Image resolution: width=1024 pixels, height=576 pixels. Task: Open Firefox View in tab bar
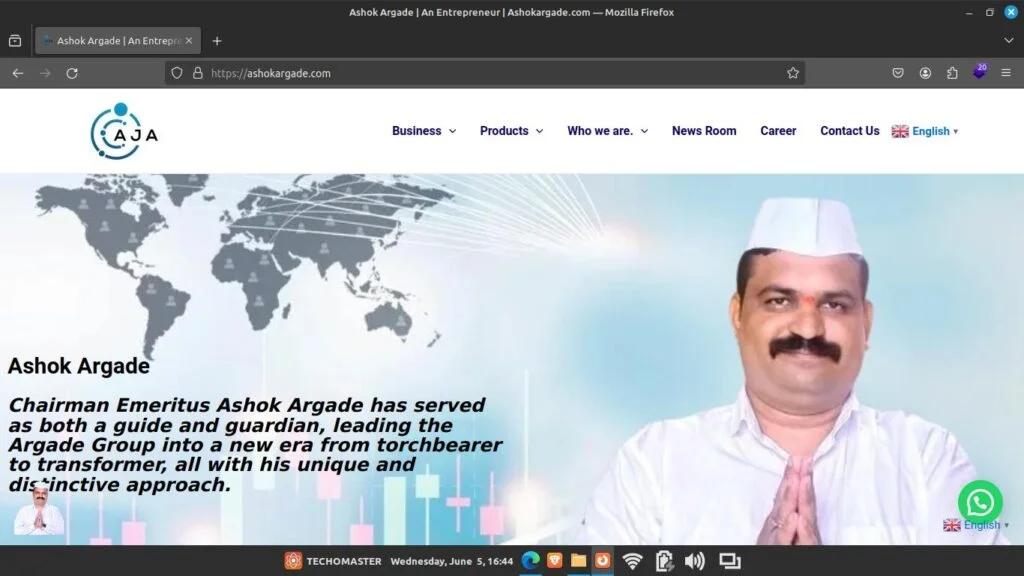(15, 40)
